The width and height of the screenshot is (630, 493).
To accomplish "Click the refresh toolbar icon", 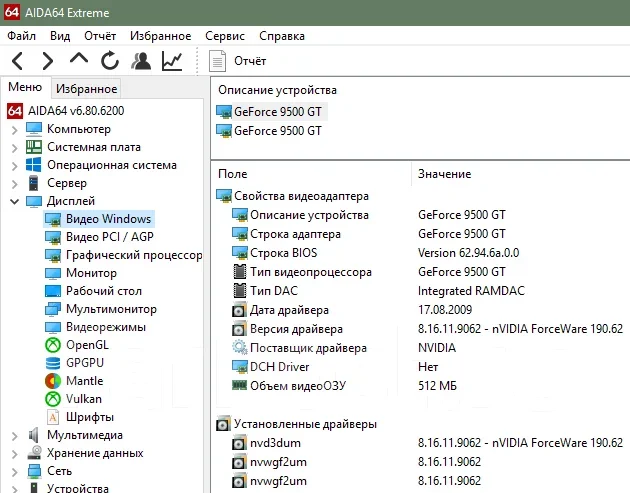I will tap(110, 61).
